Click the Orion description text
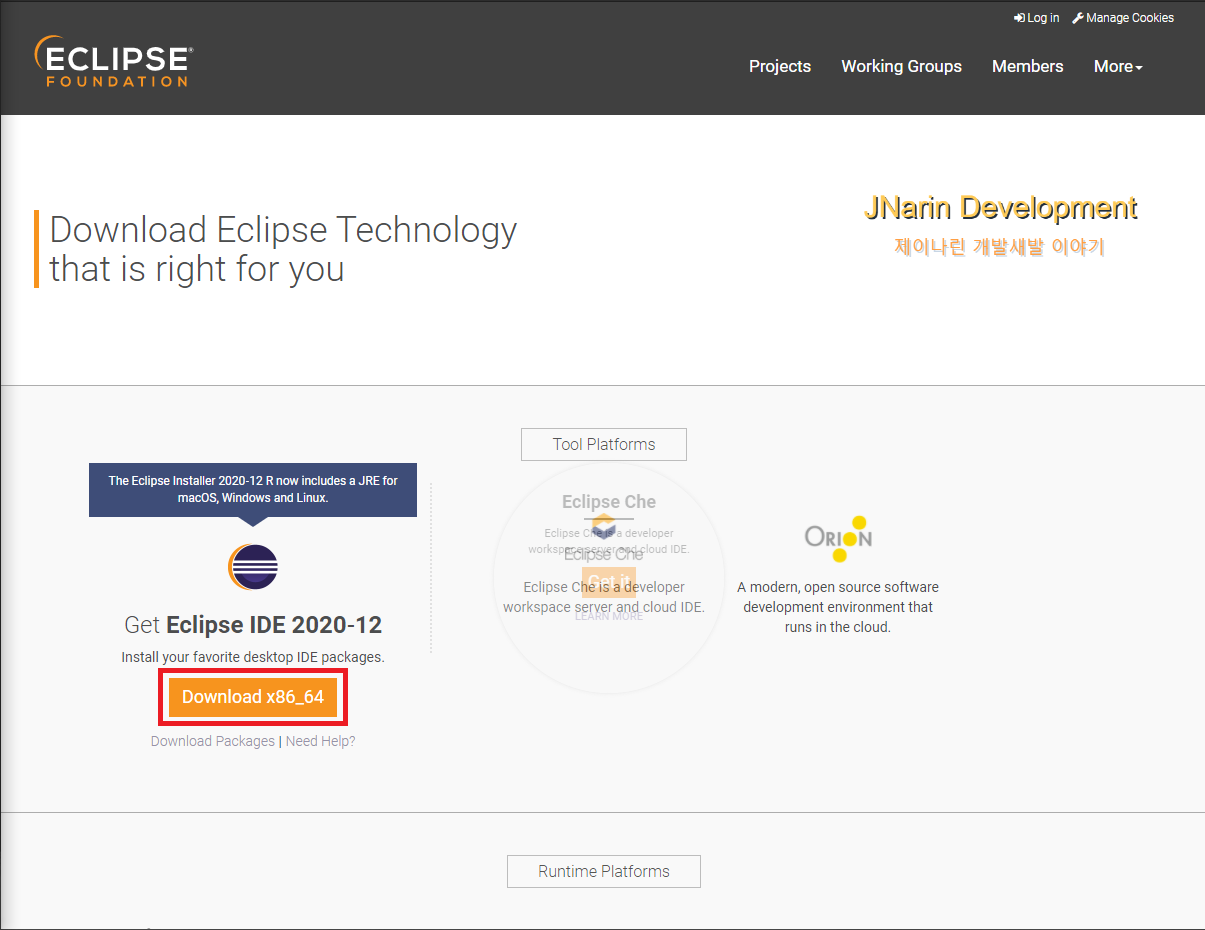 coord(838,607)
